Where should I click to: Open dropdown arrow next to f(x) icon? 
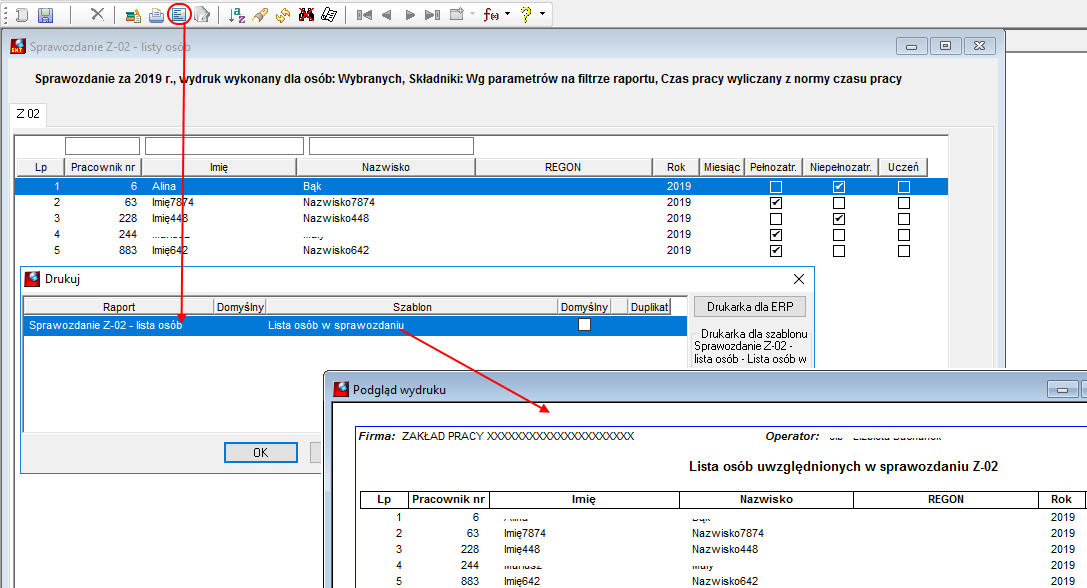point(507,14)
